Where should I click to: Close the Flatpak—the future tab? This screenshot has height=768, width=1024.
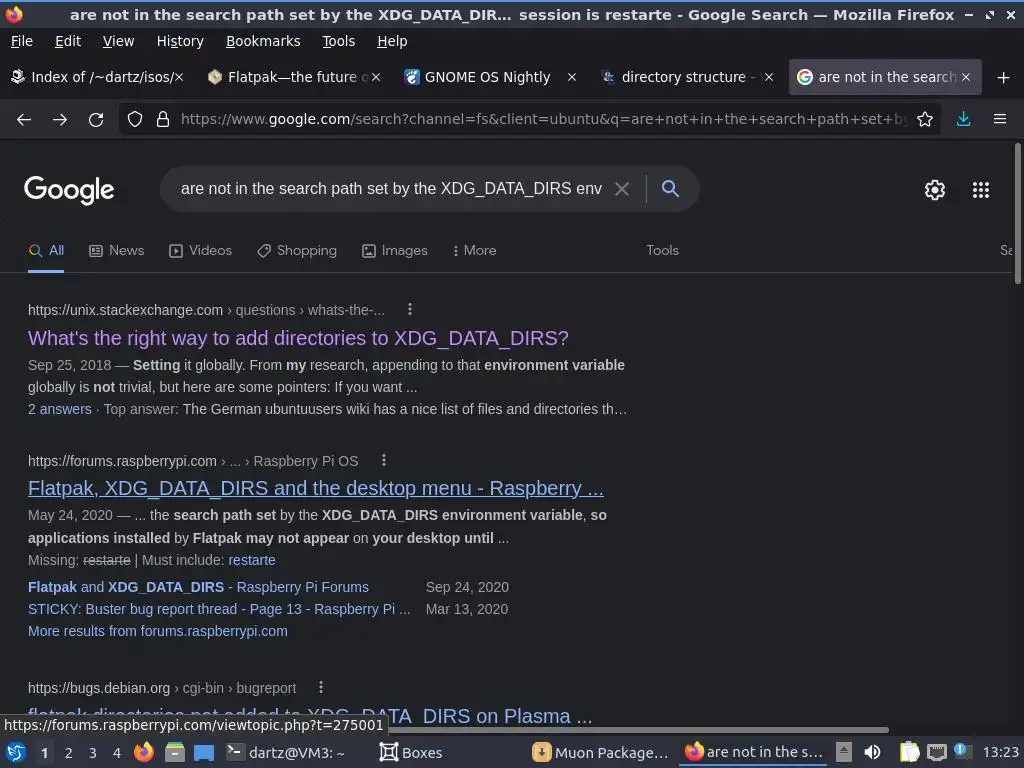[376, 78]
